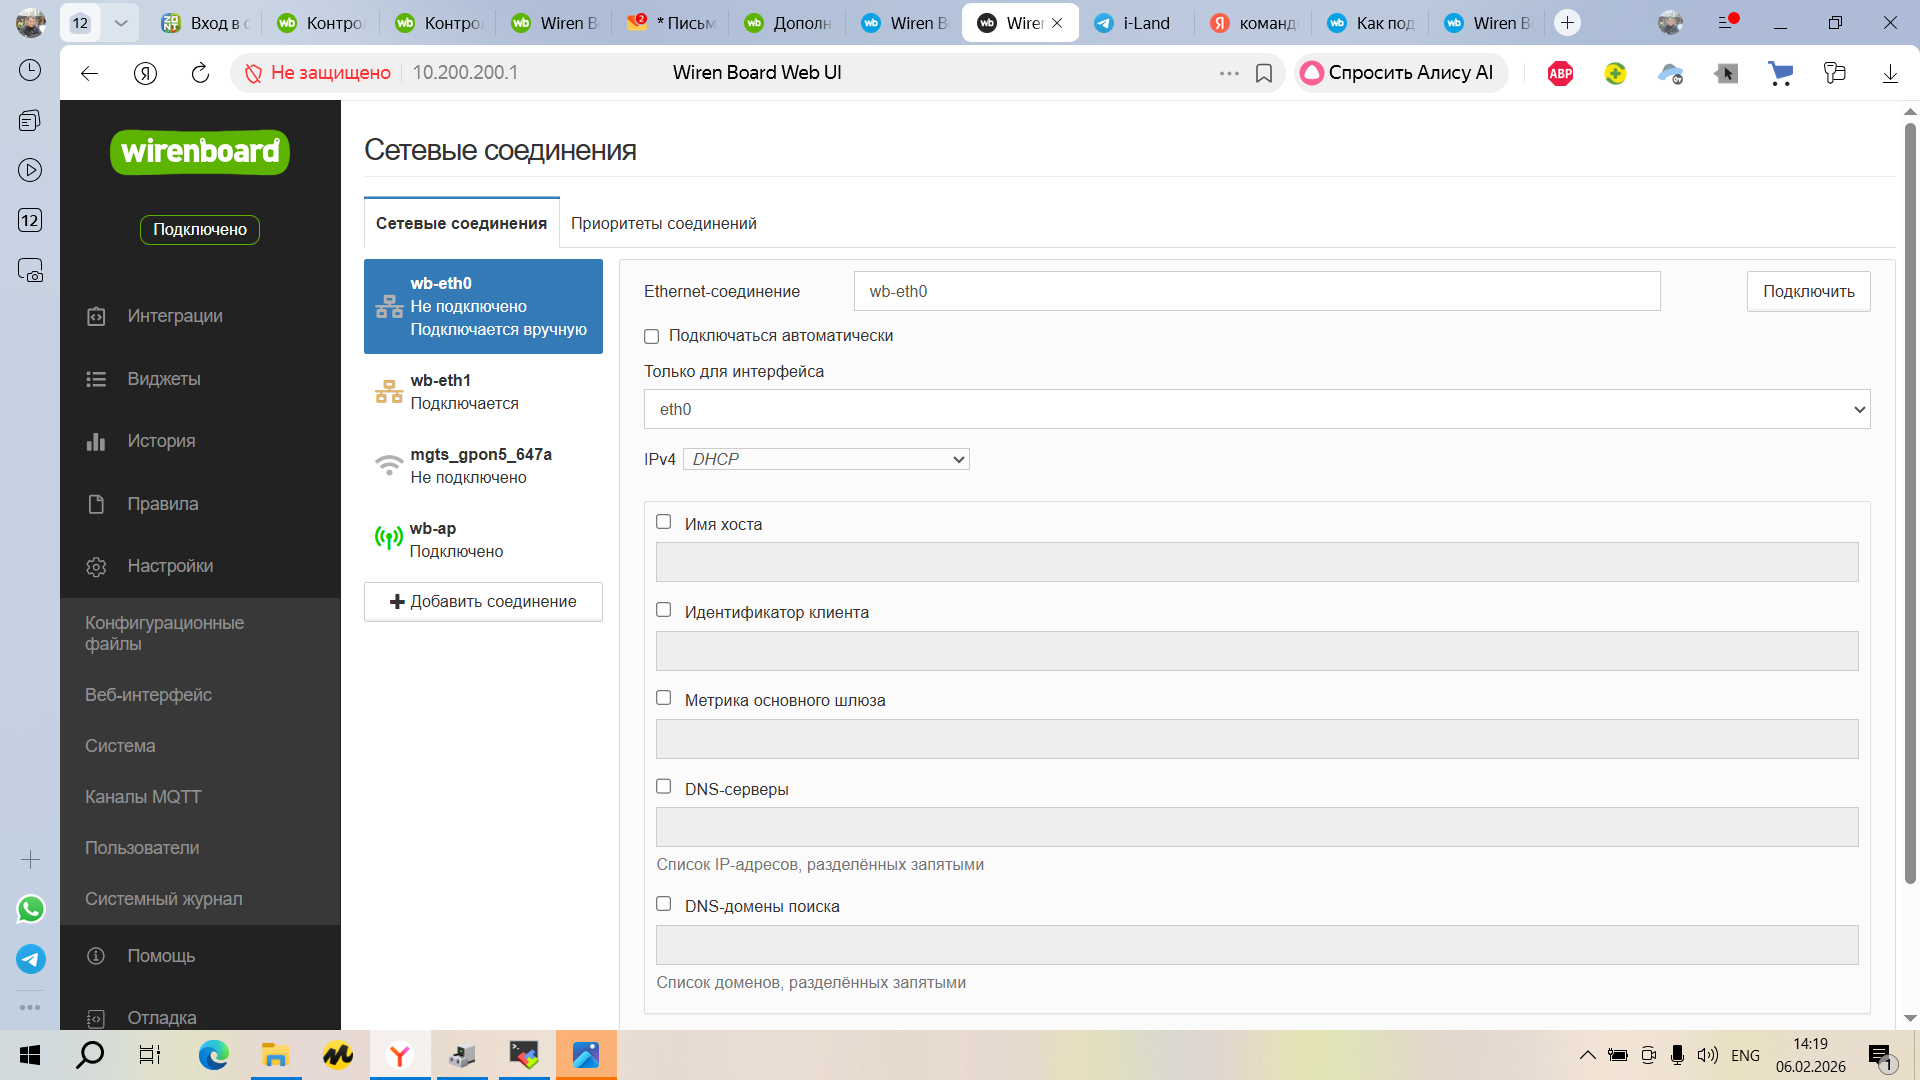This screenshot has width=1920, height=1080.
Task: Switch to Приоритеты соединений tab
Action: pyautogui.click(x=663, y=223)
